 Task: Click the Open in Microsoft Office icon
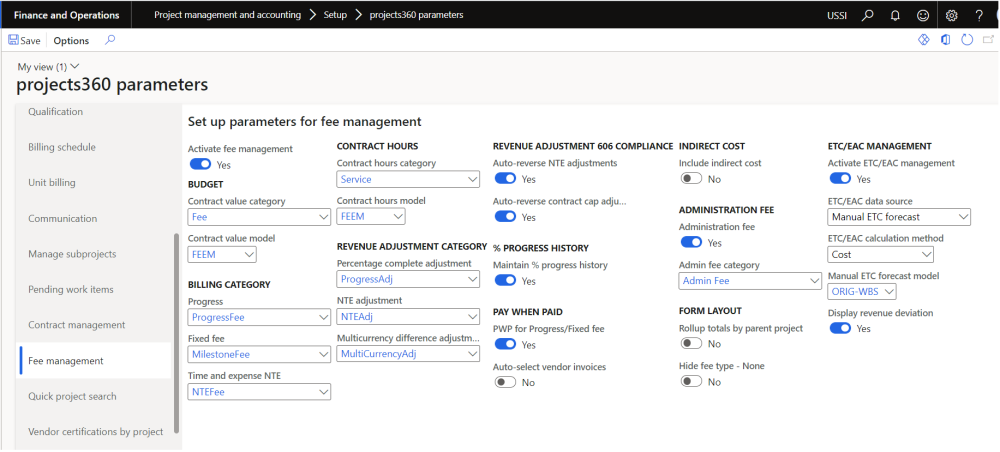(x=945, y=40)
